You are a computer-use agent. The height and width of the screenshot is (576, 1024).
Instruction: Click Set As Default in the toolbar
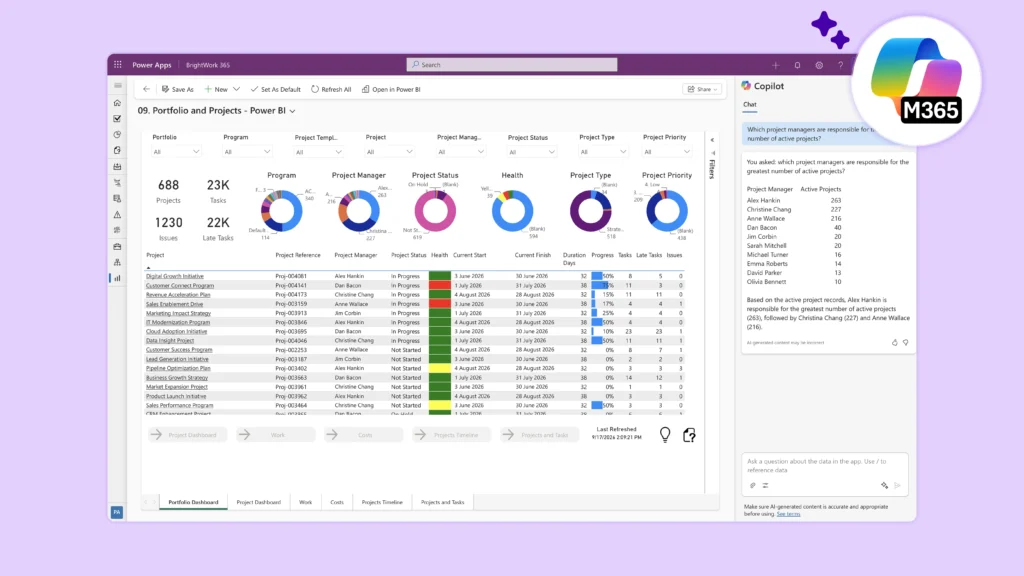[x=276, y=89]
